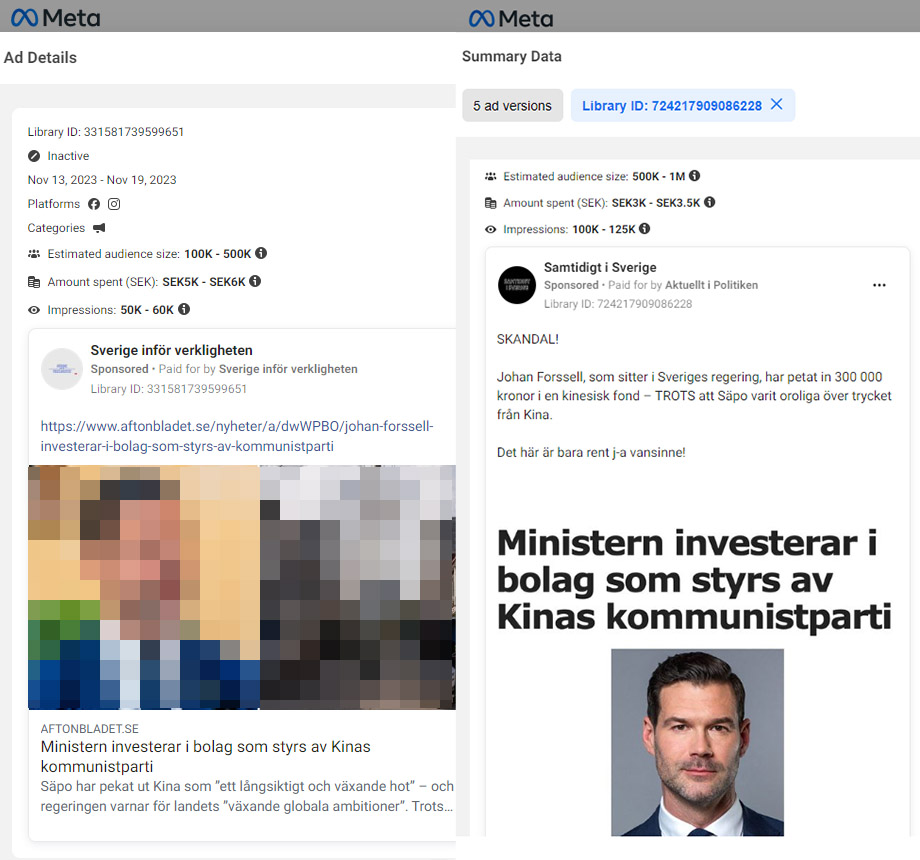Image resolution: width=920 pixels, height=860 pixels.
Task: Click info icon next to SEK5K - SEK6K
Action: tap(255, 282)
